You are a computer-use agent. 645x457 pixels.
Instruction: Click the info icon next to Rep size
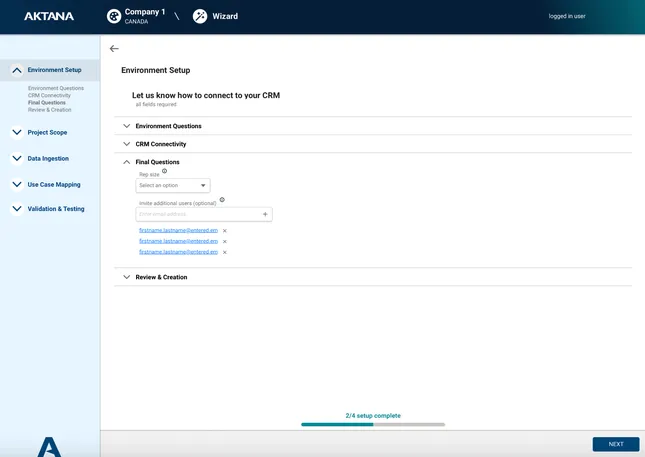pyautogui.click(x=165, y=171)
